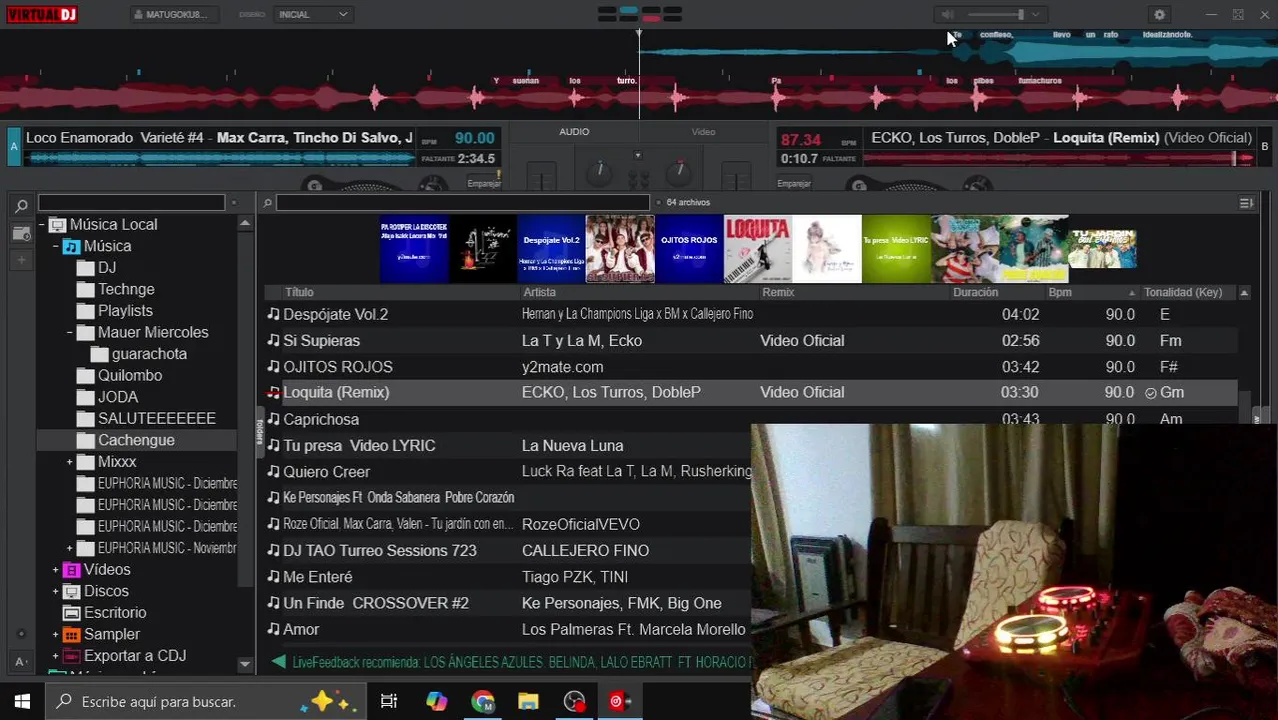Select the Techno folder 'Technge'
Viewport: 1278px width, 720px height.
click(x=126, y=289)
